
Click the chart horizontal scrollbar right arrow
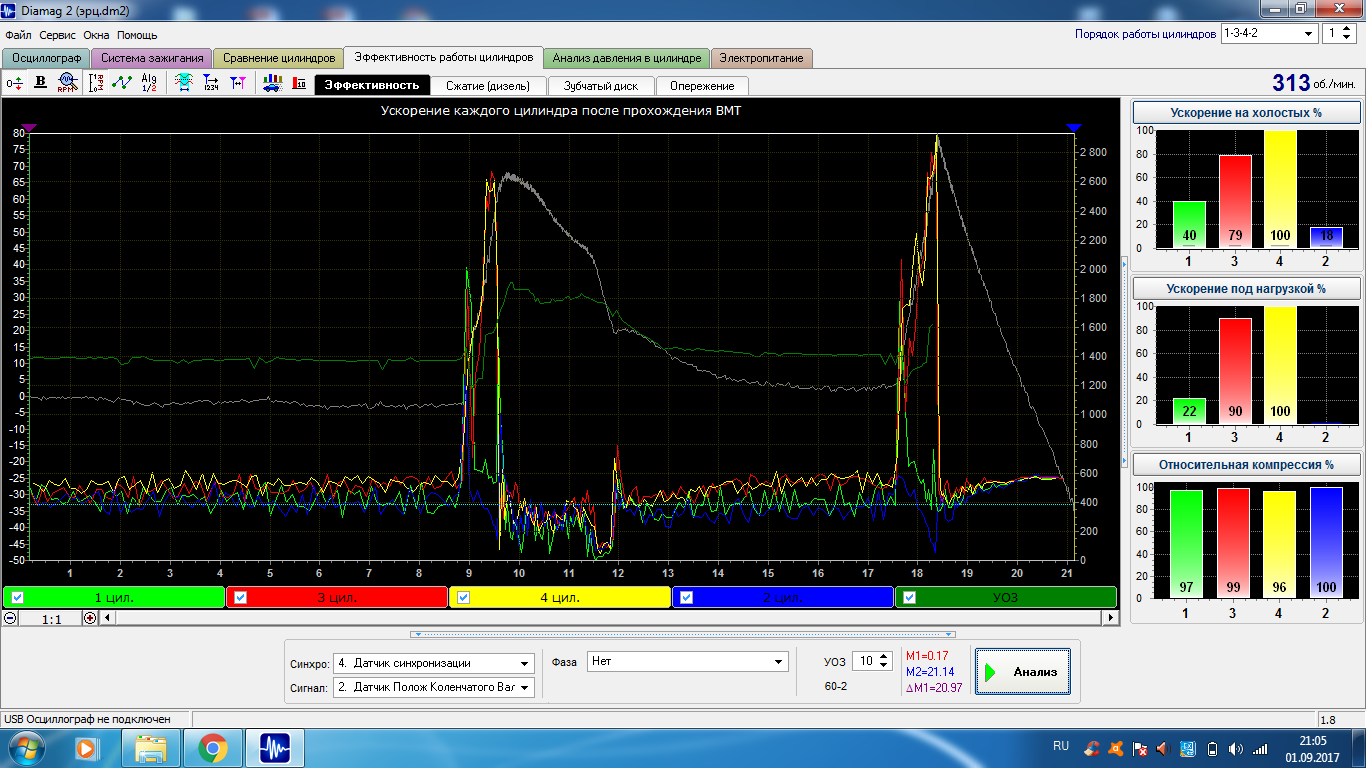click(x=1110, y=618)
